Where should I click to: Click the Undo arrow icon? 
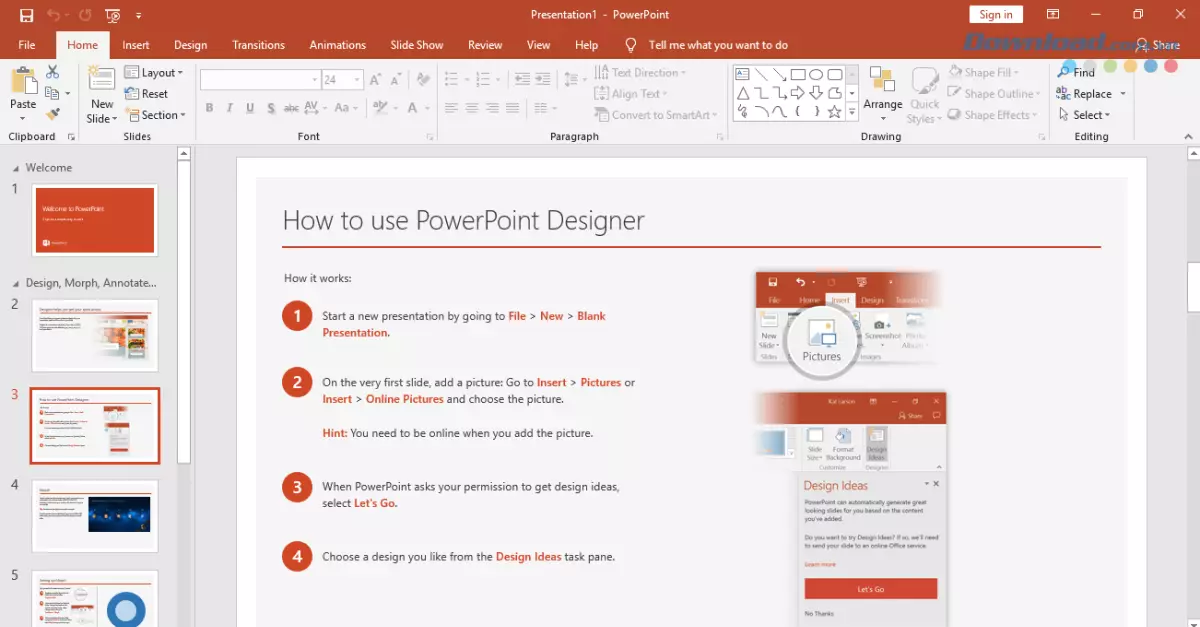tap(53, 15)
